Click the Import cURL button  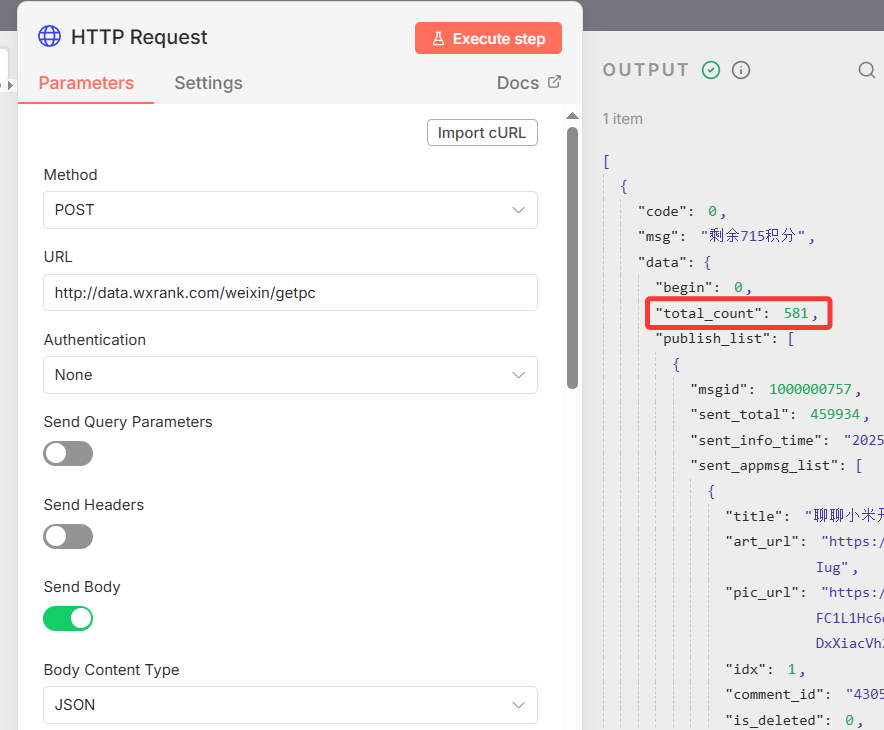pos(482,133)
